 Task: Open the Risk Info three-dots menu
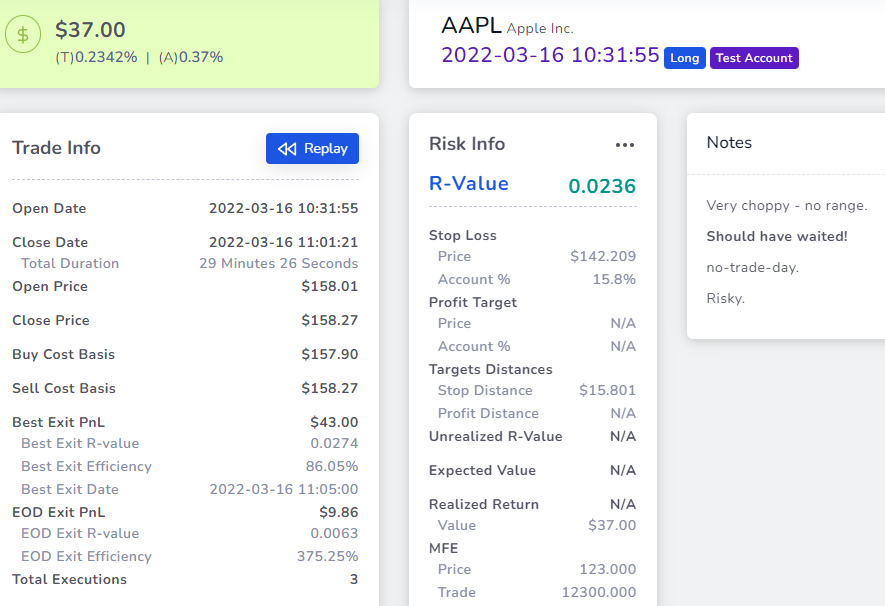(625, 145)
